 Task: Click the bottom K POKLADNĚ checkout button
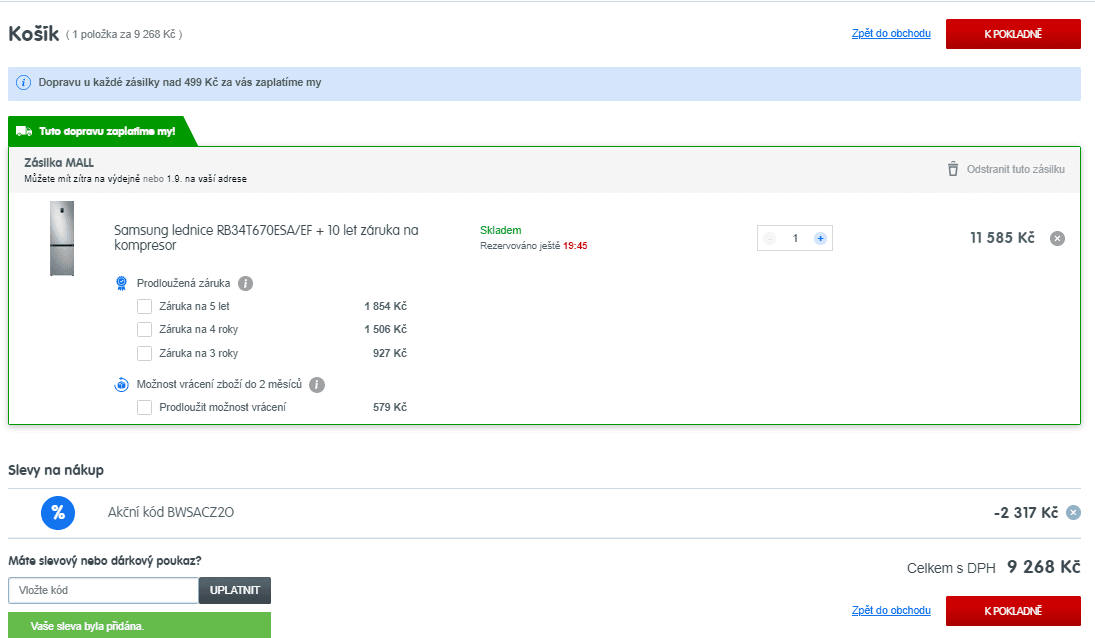coord(1013,611)
